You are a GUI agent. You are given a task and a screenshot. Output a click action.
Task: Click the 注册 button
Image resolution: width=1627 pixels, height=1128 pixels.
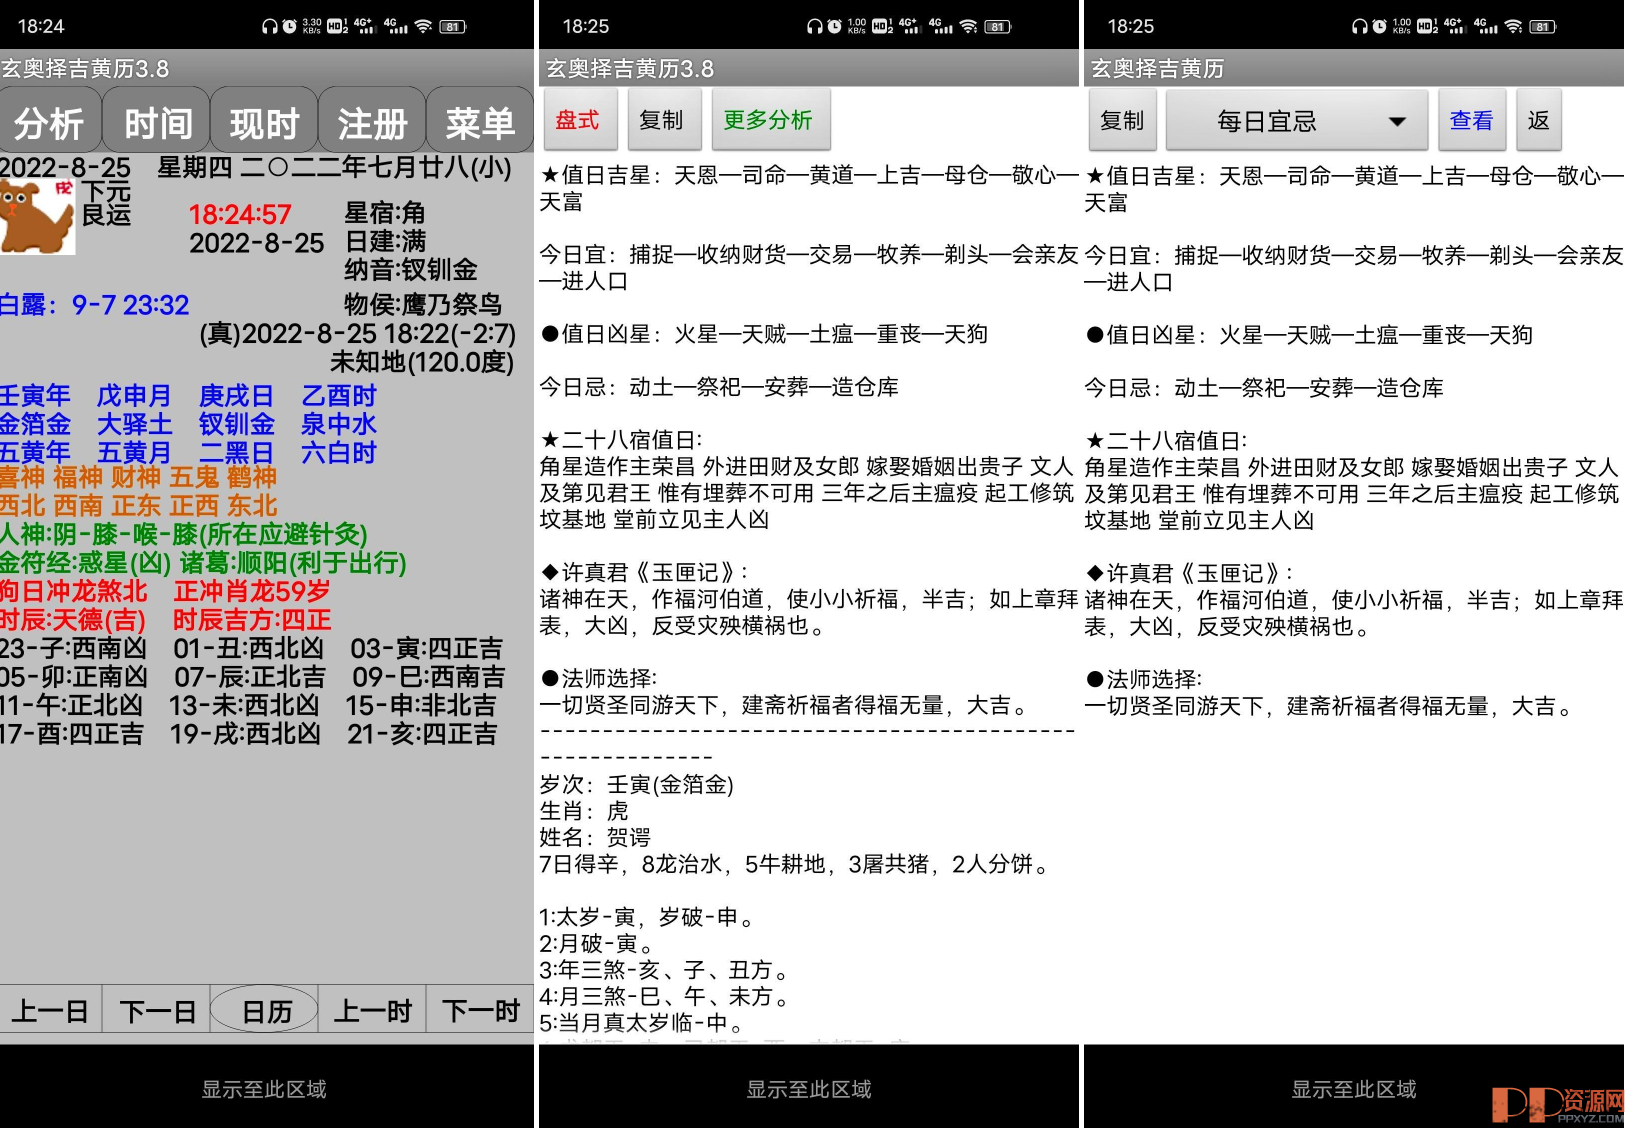[x=371, y=120]
